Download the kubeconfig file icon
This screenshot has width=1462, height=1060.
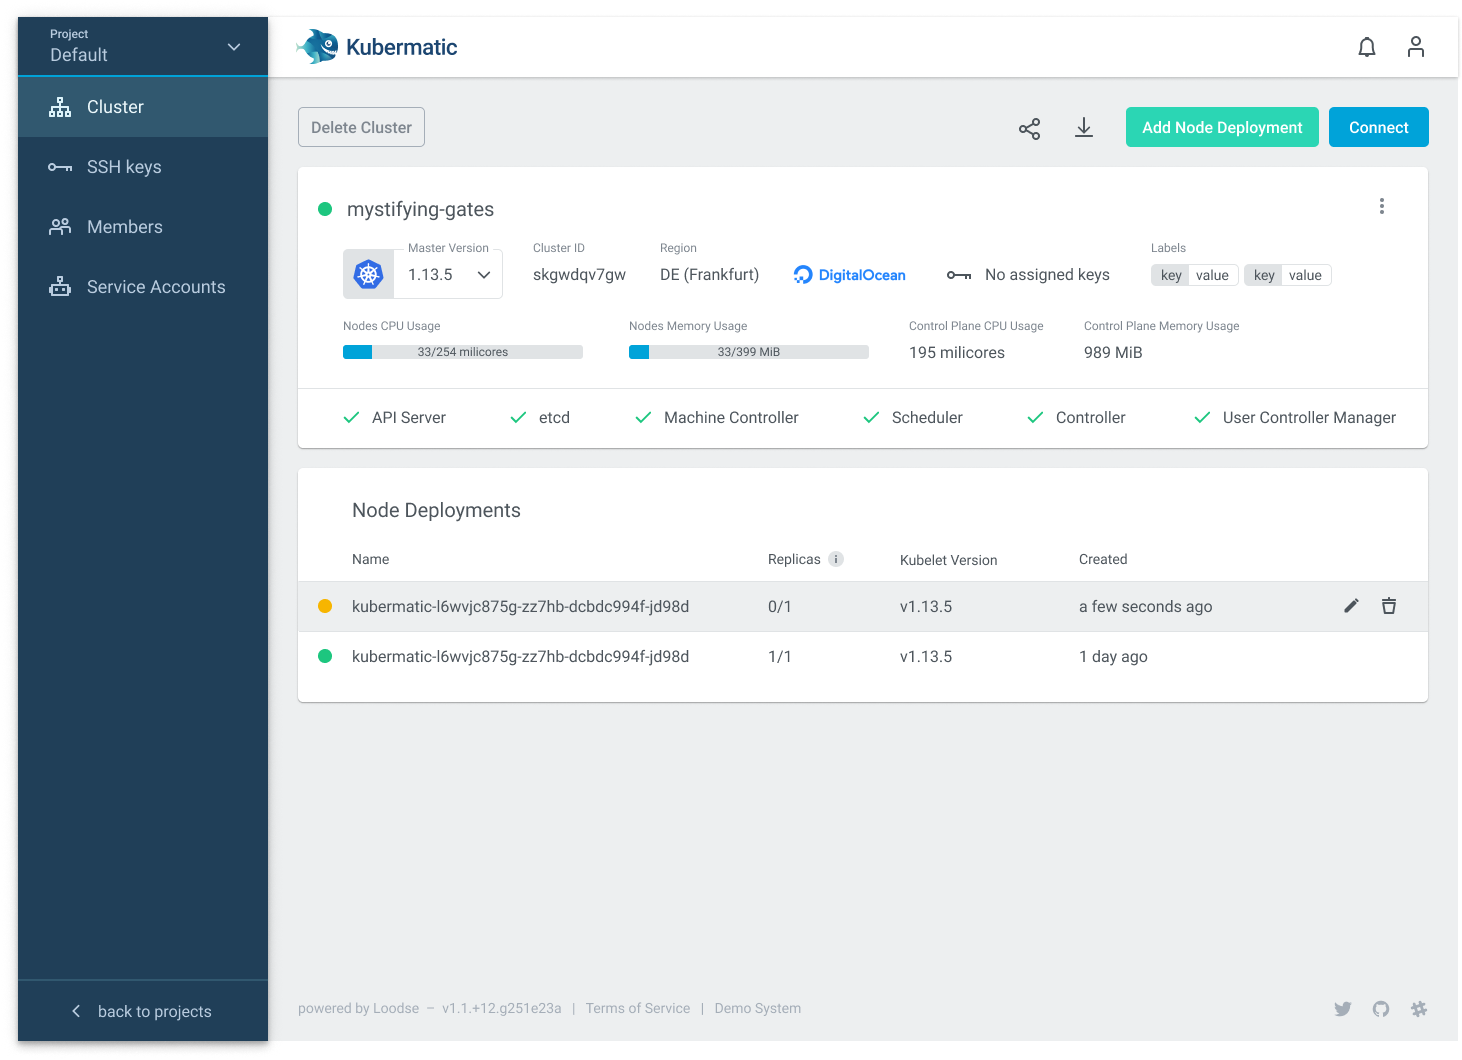(x=1084, y=128)
